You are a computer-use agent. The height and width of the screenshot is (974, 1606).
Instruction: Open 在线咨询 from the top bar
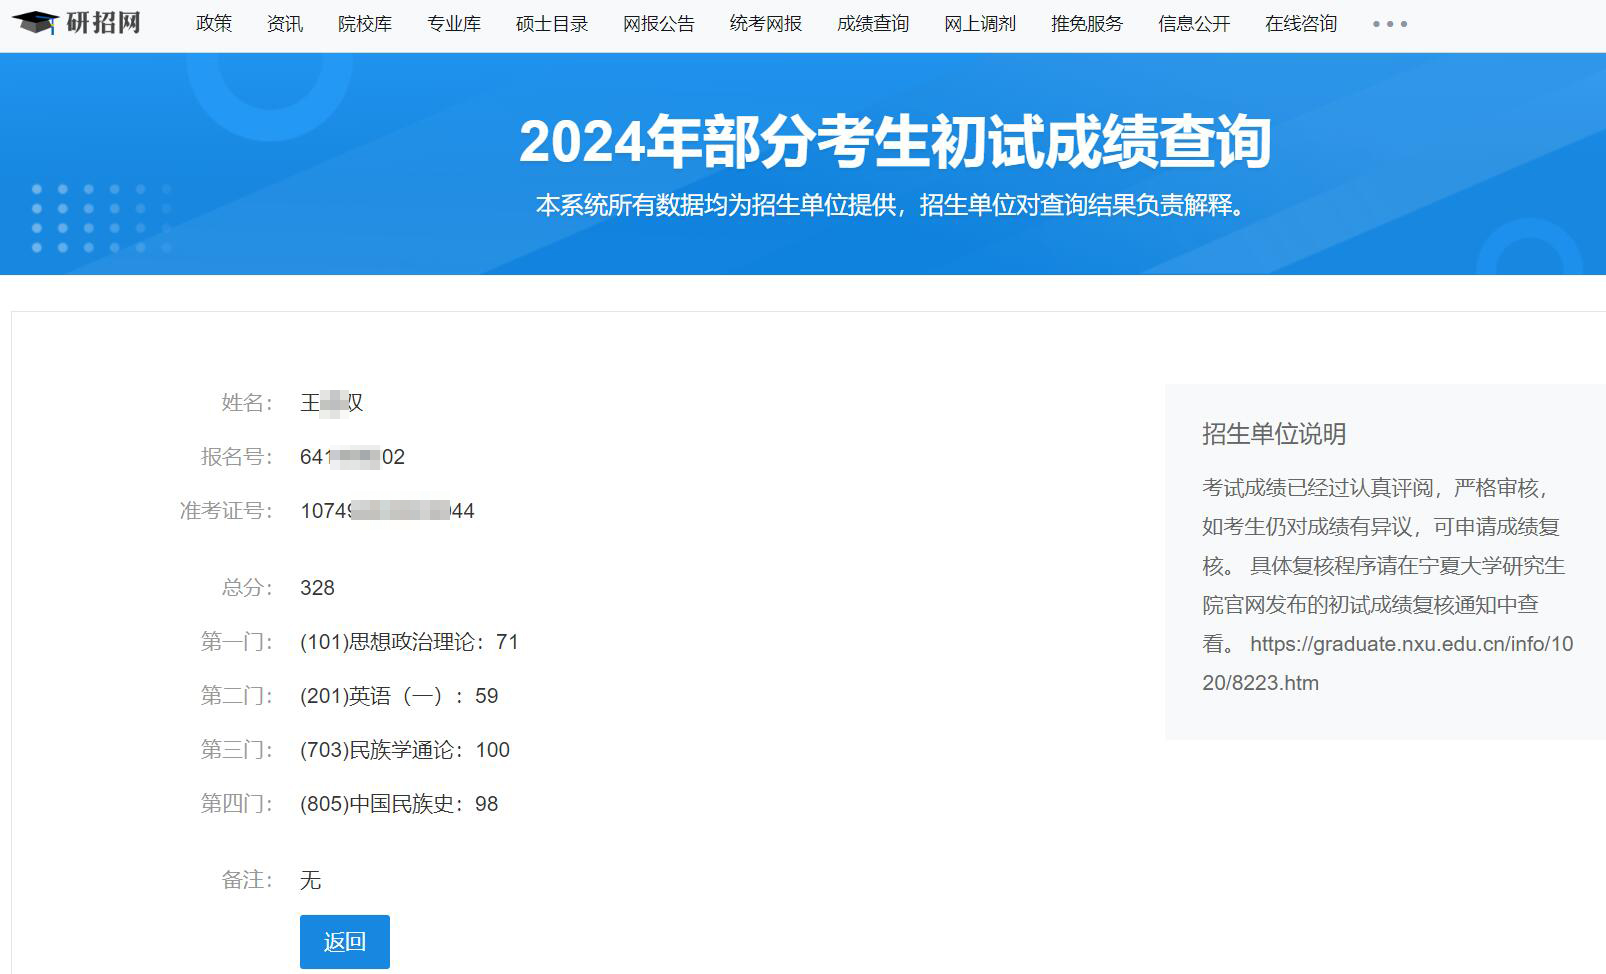(x=1301, y=24)
